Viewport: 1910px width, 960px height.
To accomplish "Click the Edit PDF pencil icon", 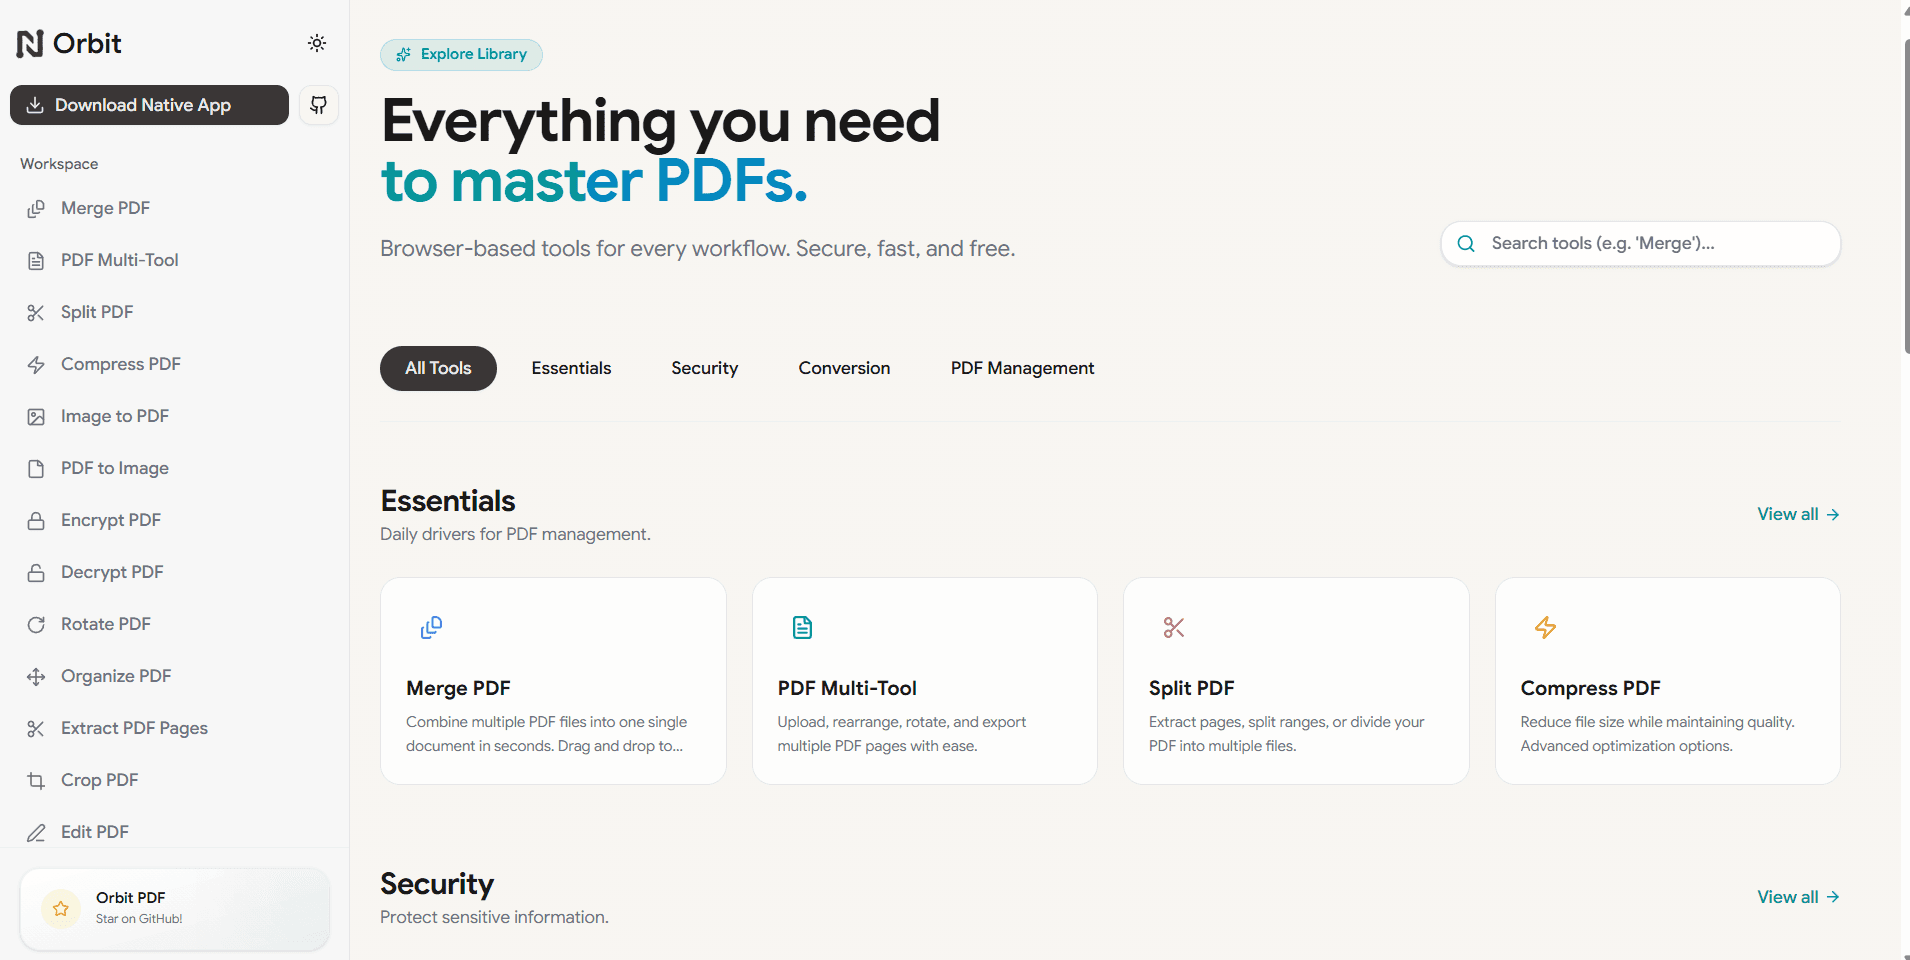I will [36, 833].
